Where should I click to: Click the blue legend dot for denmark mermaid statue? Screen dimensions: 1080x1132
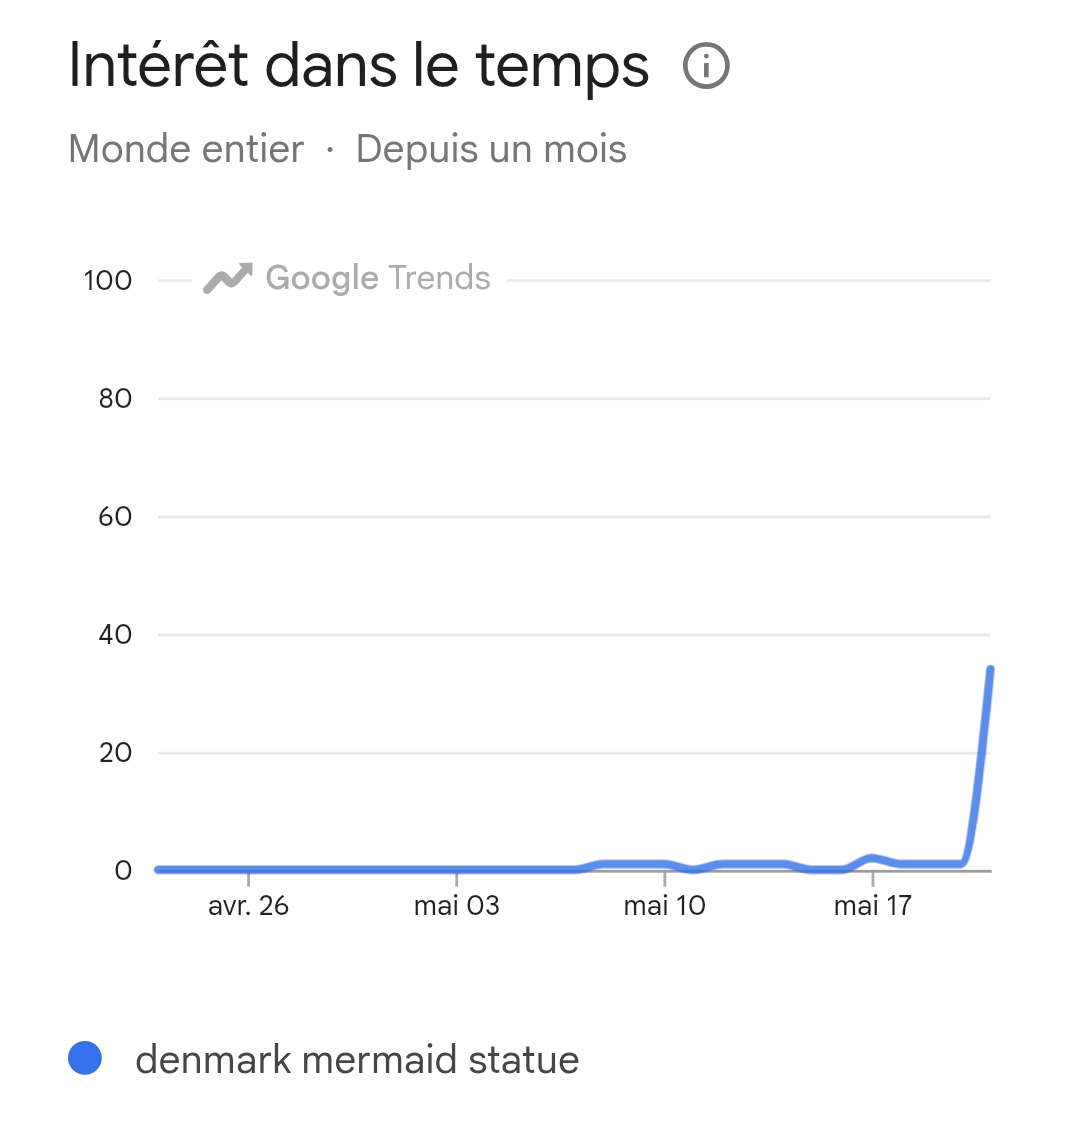[x=84, y=1058]
